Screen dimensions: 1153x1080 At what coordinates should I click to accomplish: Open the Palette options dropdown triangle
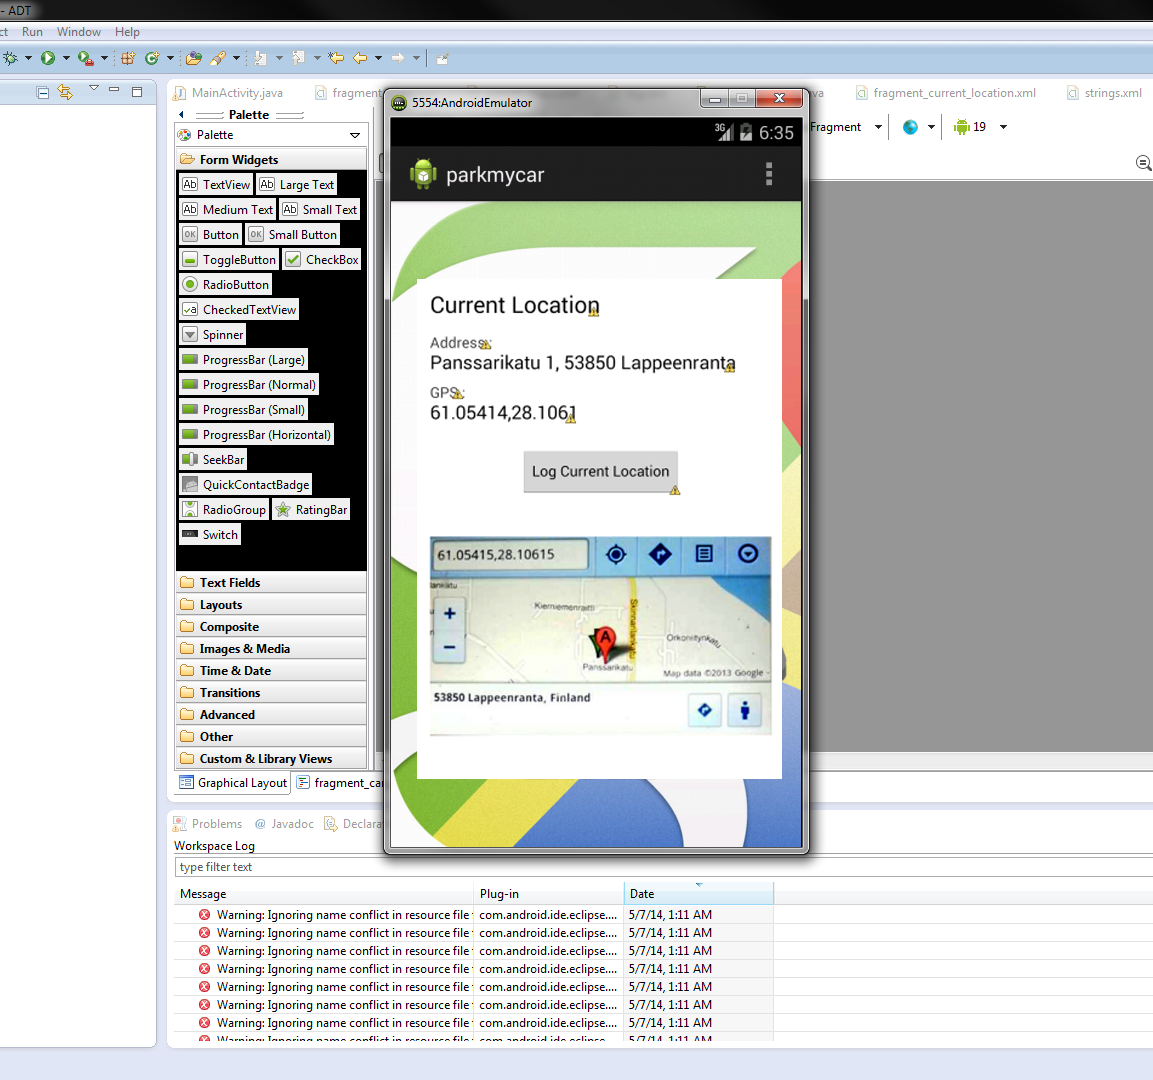[x=355, y=135]
